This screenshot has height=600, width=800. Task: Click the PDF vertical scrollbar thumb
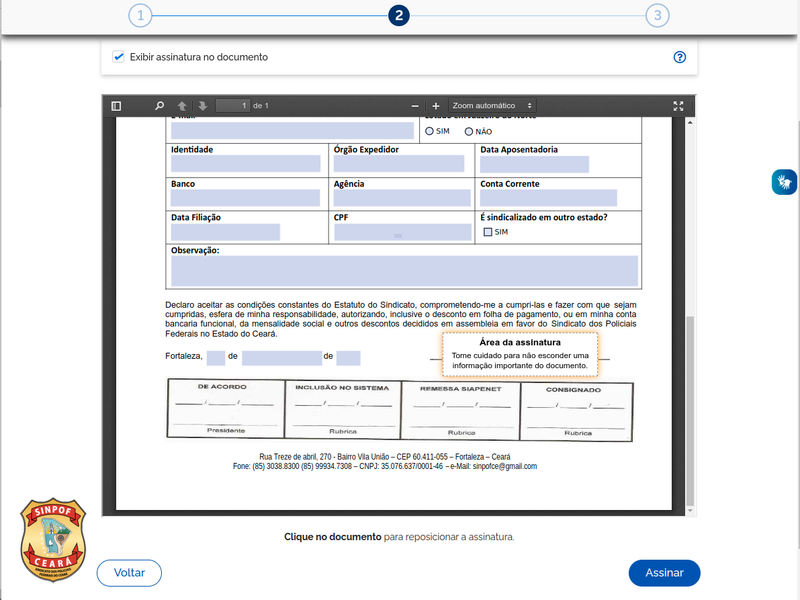point(690,410)
